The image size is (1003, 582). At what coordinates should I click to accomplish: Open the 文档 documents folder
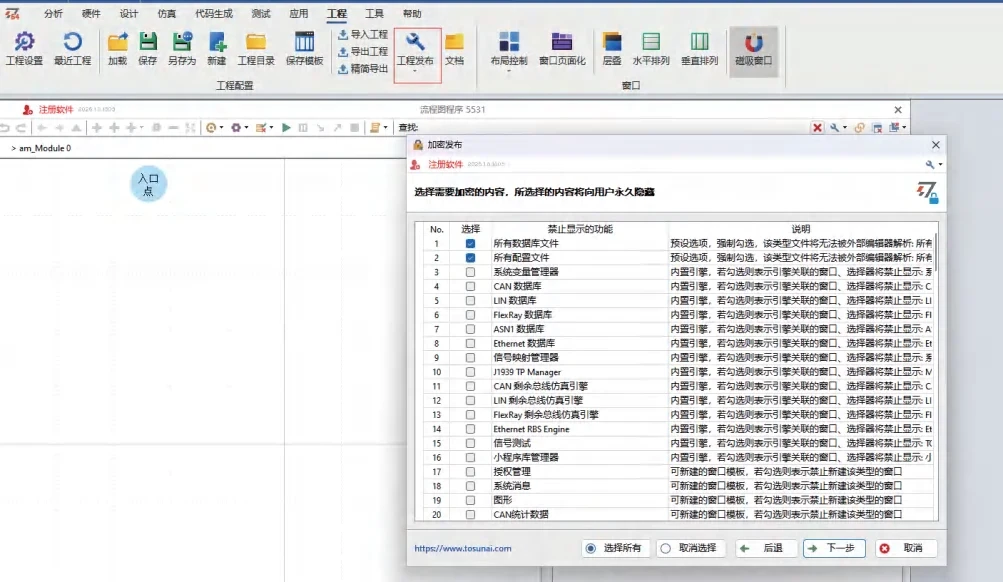[455, 49]
